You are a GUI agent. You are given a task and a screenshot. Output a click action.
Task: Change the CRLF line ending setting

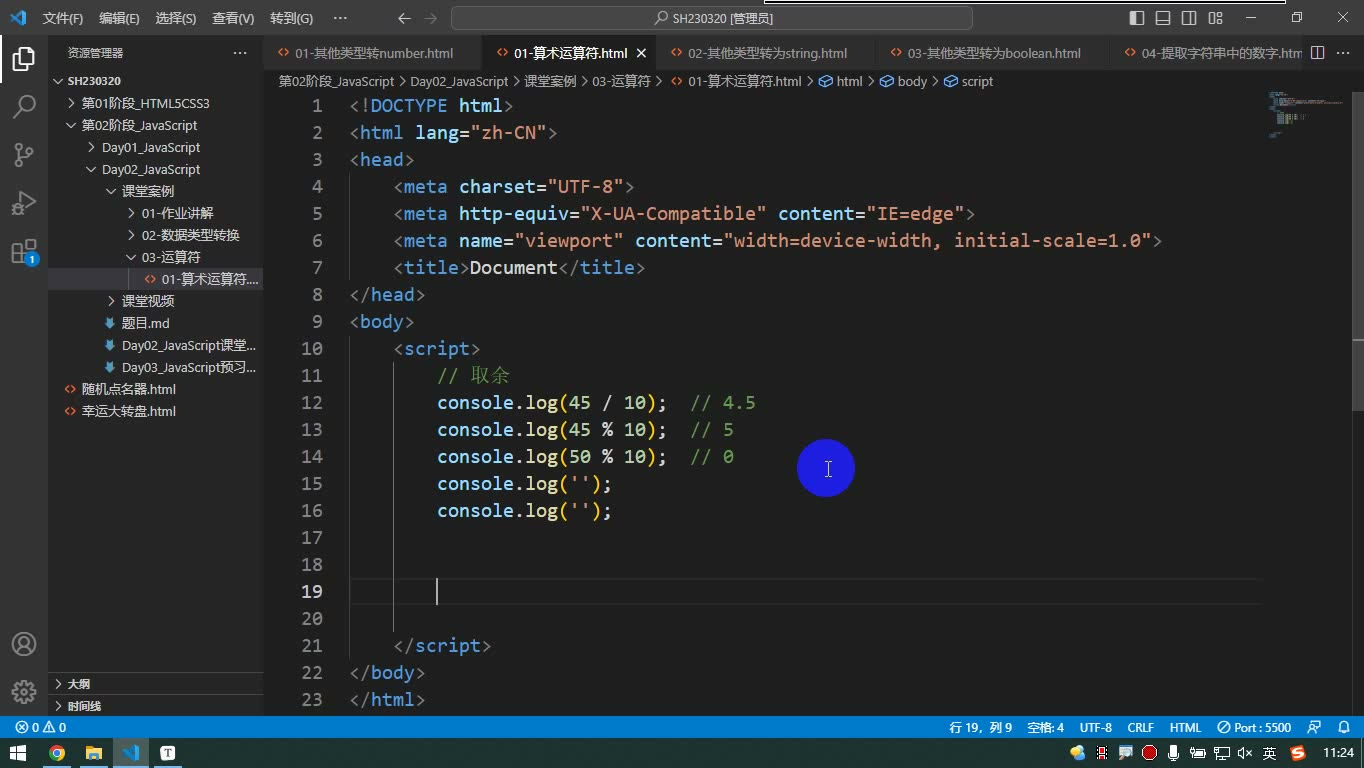[x=1140, y=728]
